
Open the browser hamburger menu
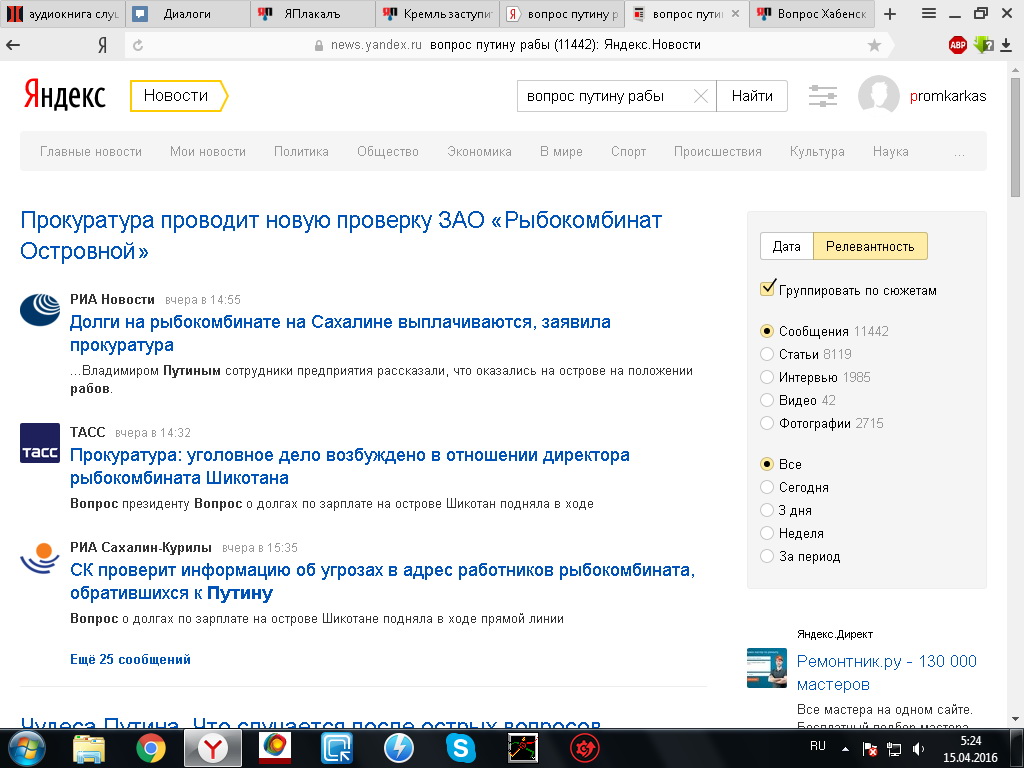[x=929, y=14]
